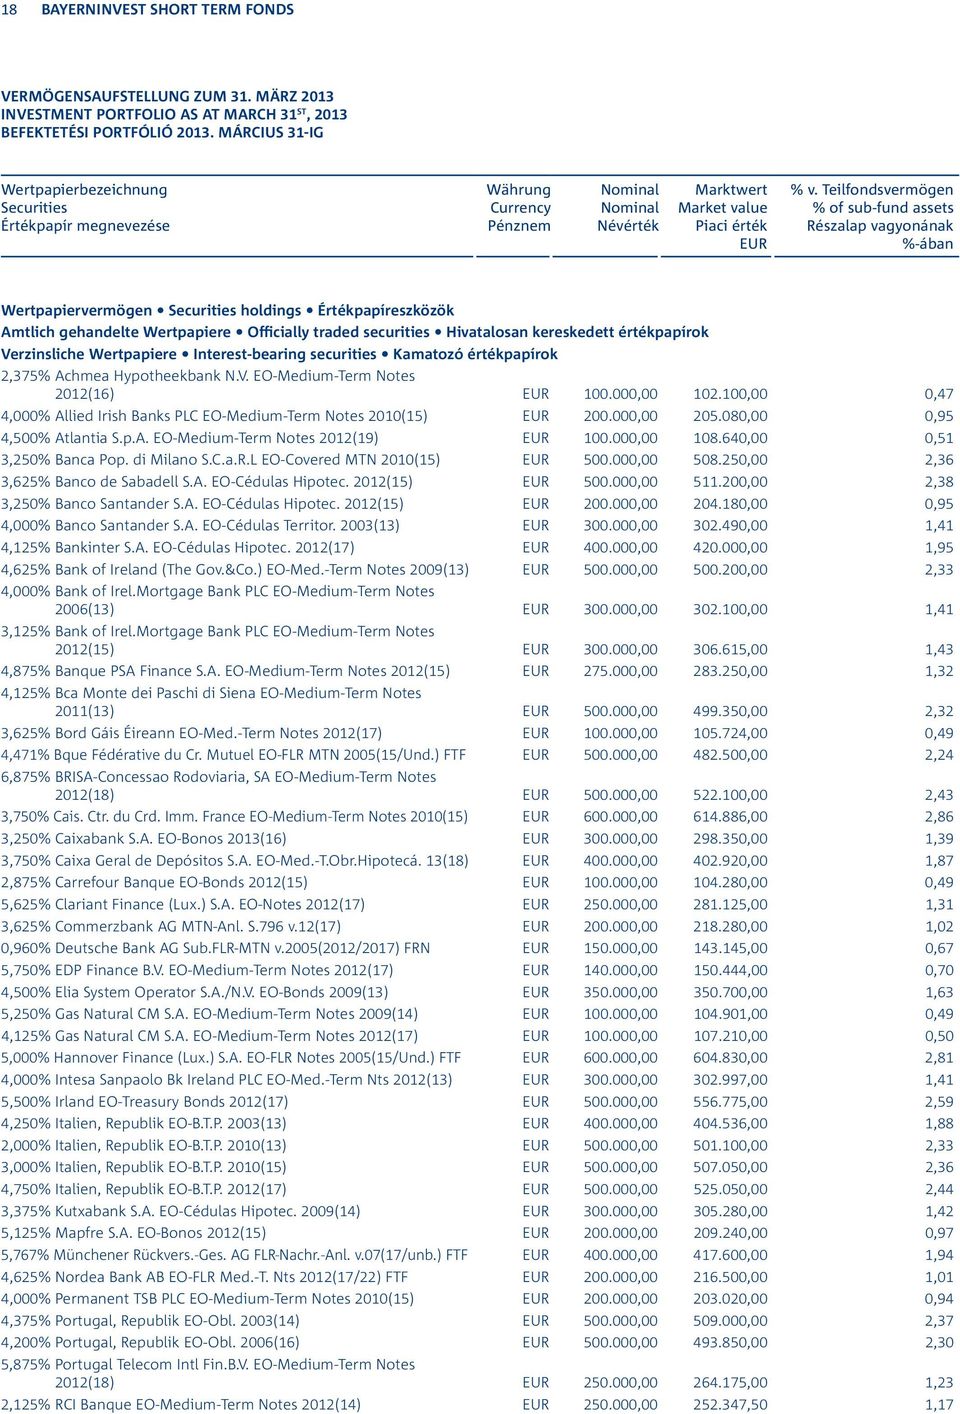Click row '5,625% Clariant Finance (Lux.)'
Screen dimensions: 960x1414
click(477, 905)
